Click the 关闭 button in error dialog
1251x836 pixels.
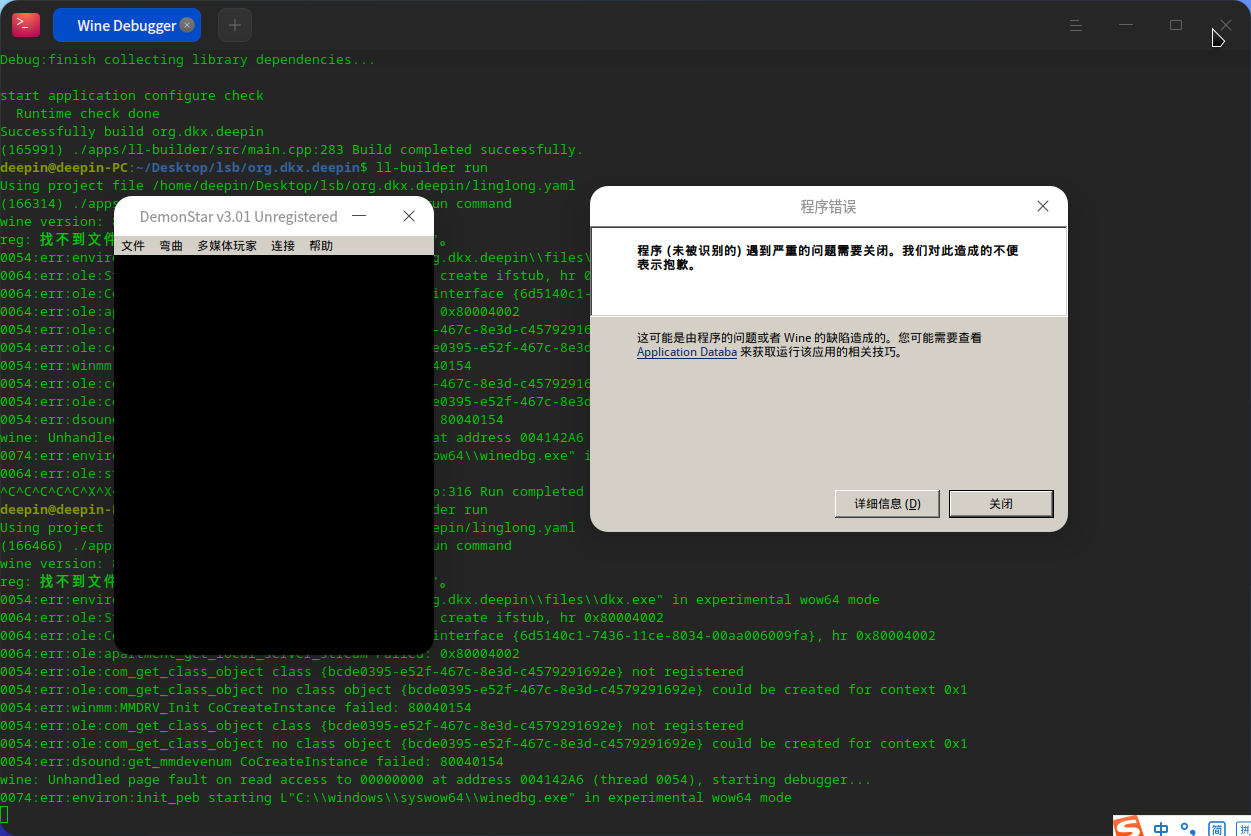pos(1001,504)
